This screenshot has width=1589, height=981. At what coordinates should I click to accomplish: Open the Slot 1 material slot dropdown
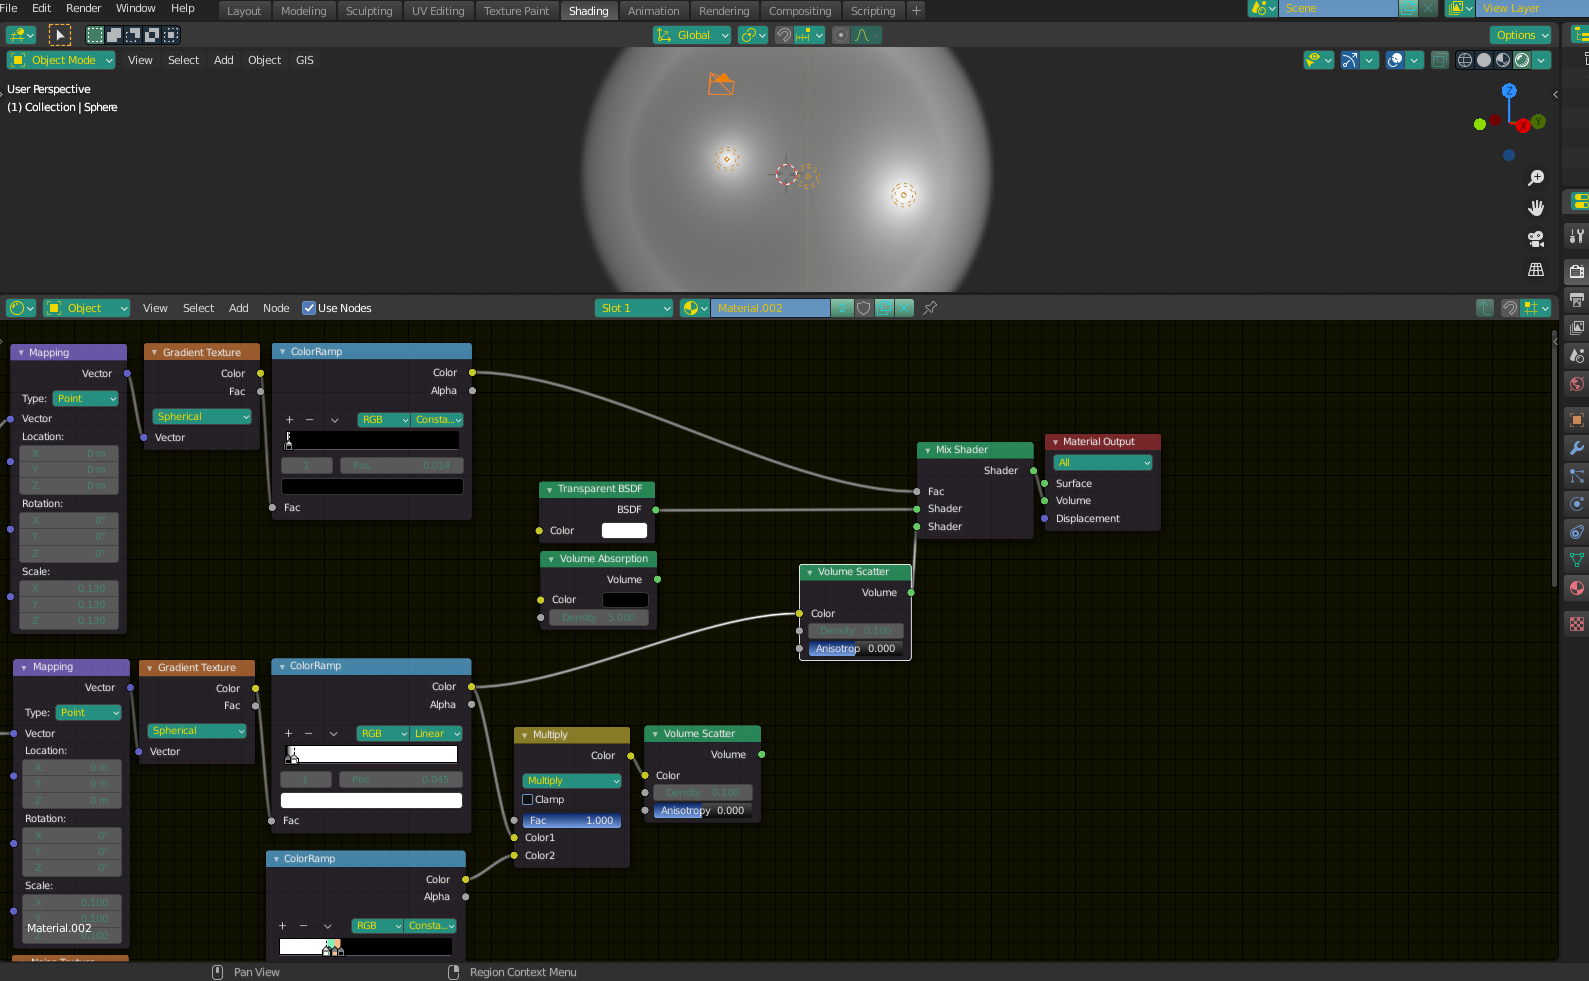pyautogui.click(x=635, y=308)
